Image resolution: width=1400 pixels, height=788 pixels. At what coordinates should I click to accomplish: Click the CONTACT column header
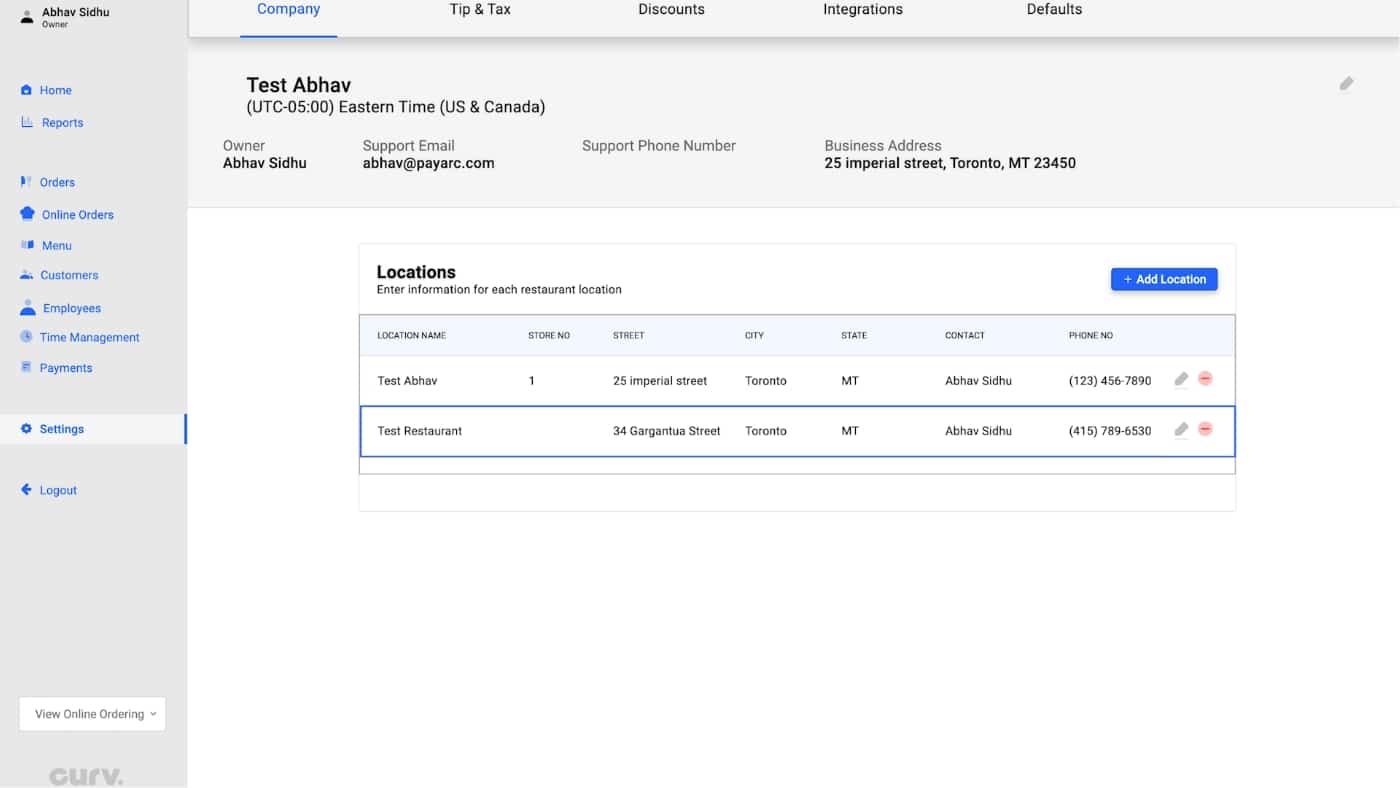(x=965, y=335)
